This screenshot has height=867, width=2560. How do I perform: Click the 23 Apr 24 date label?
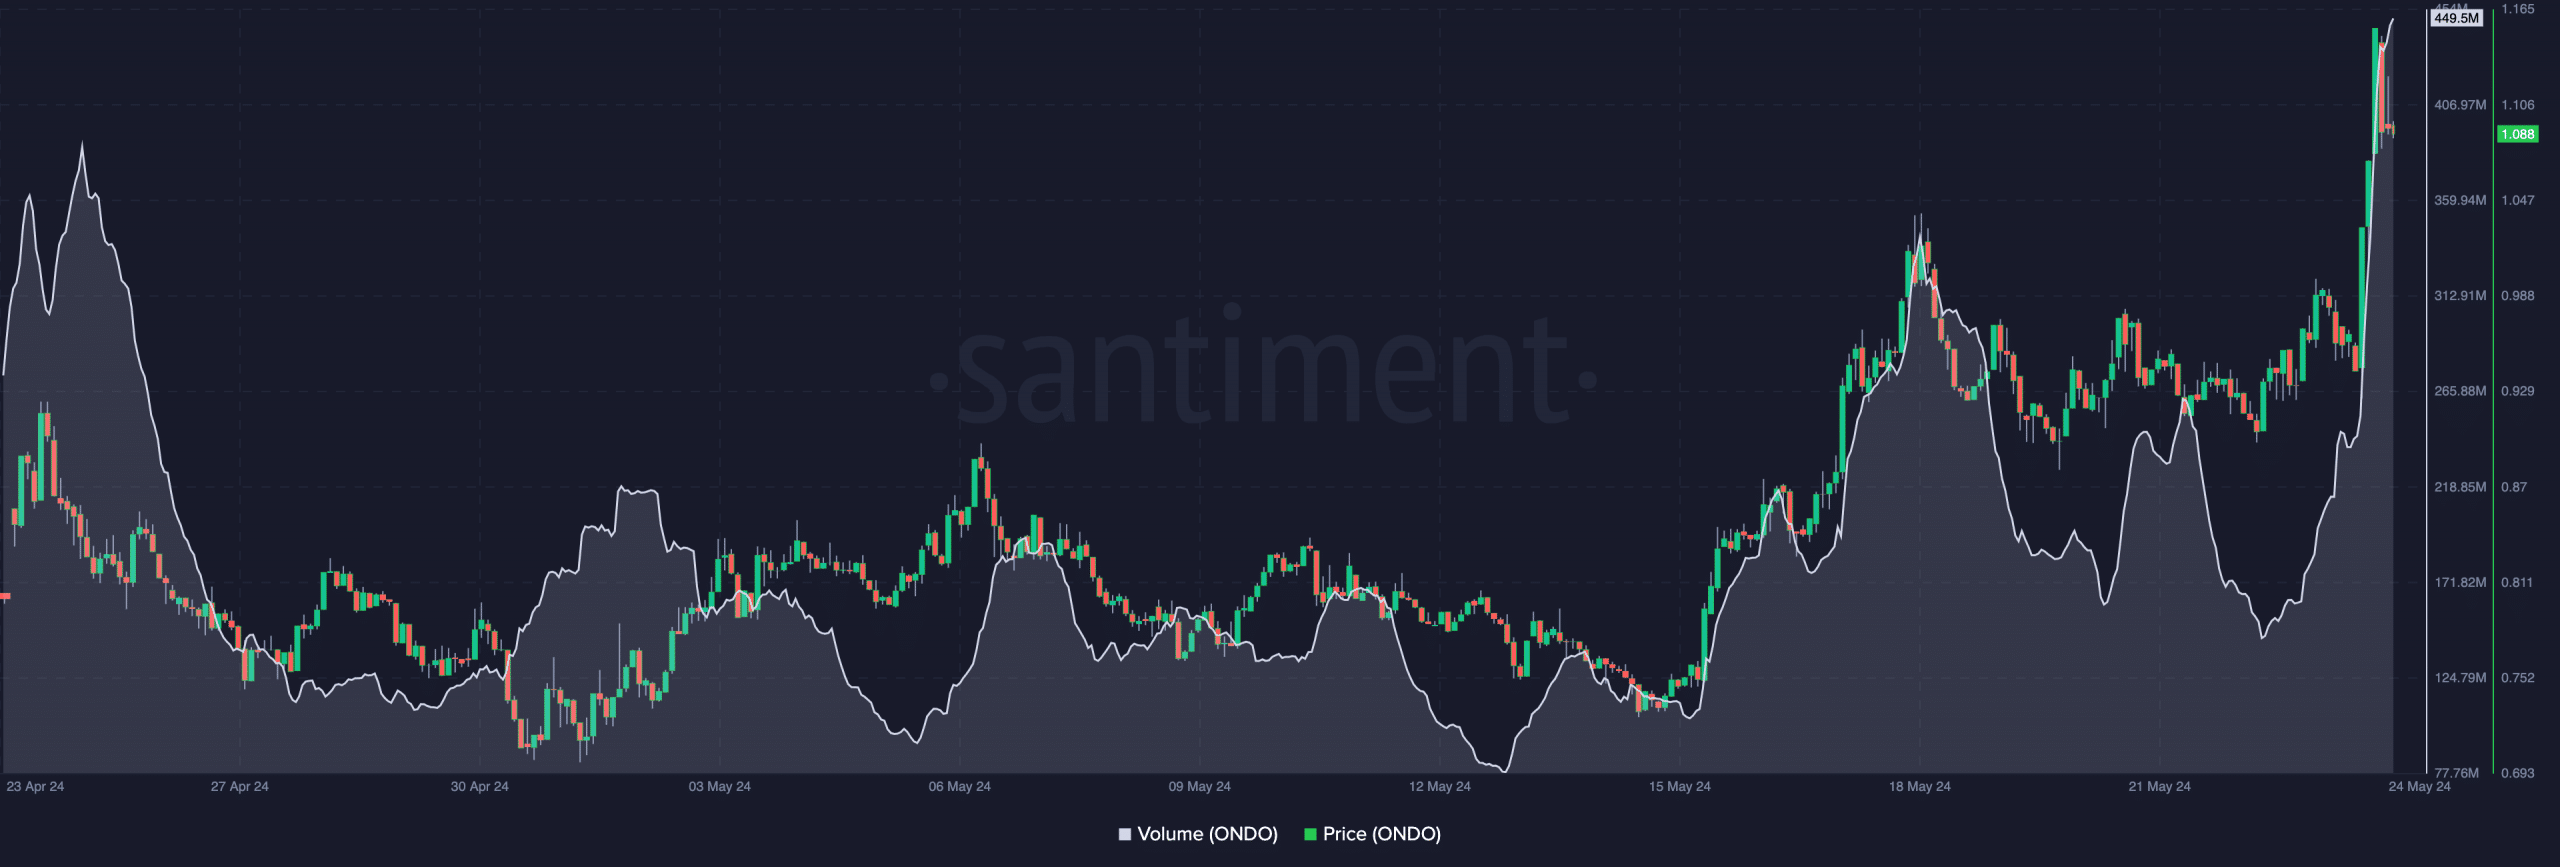pyautogui.click(x=35, y=787)
